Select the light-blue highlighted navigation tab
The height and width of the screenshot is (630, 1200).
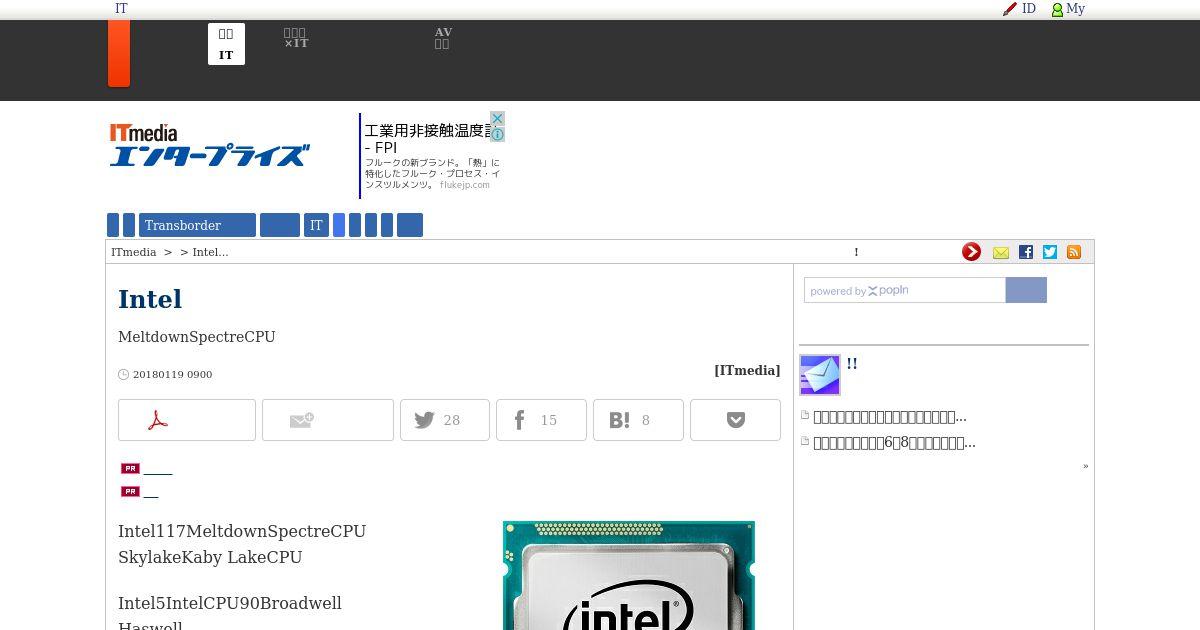point(339,225)
